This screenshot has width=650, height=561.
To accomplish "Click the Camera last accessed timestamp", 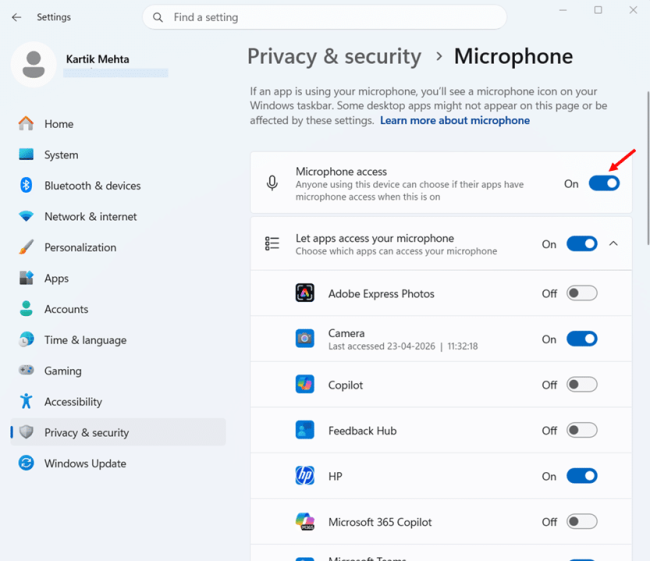I will [403, 346].
